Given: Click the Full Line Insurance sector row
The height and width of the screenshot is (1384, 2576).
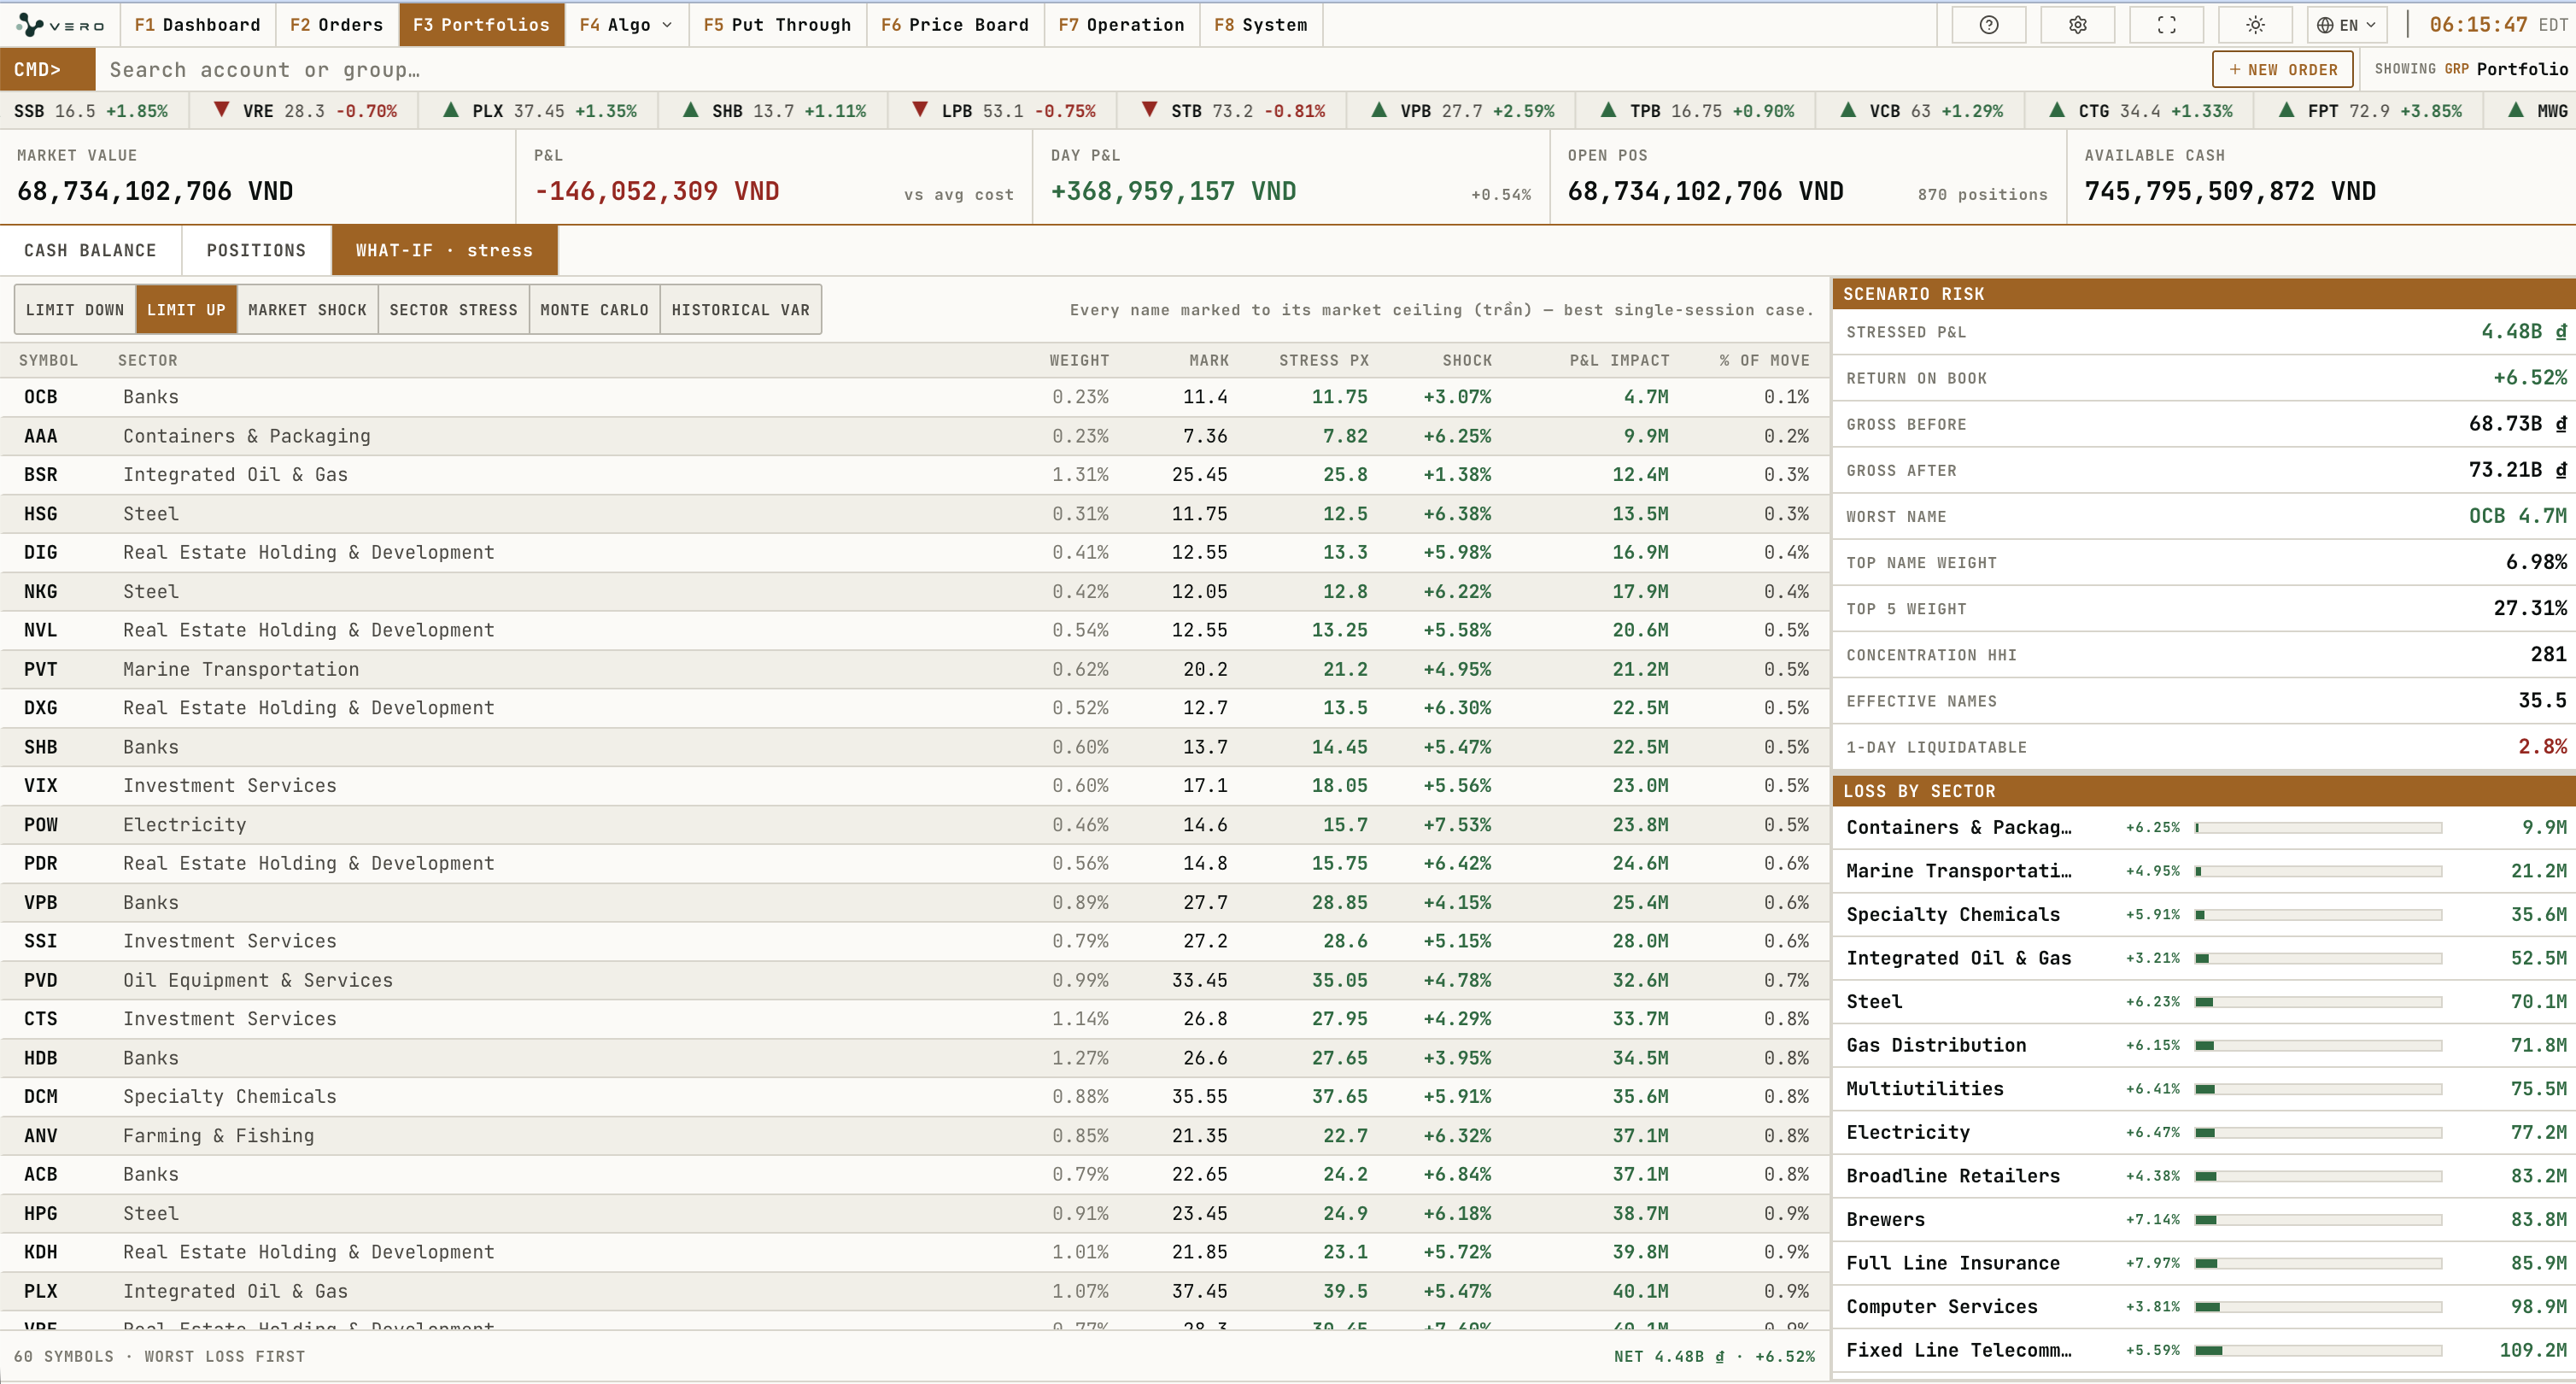Looking at the screenshot, I should (2204, 1263).
